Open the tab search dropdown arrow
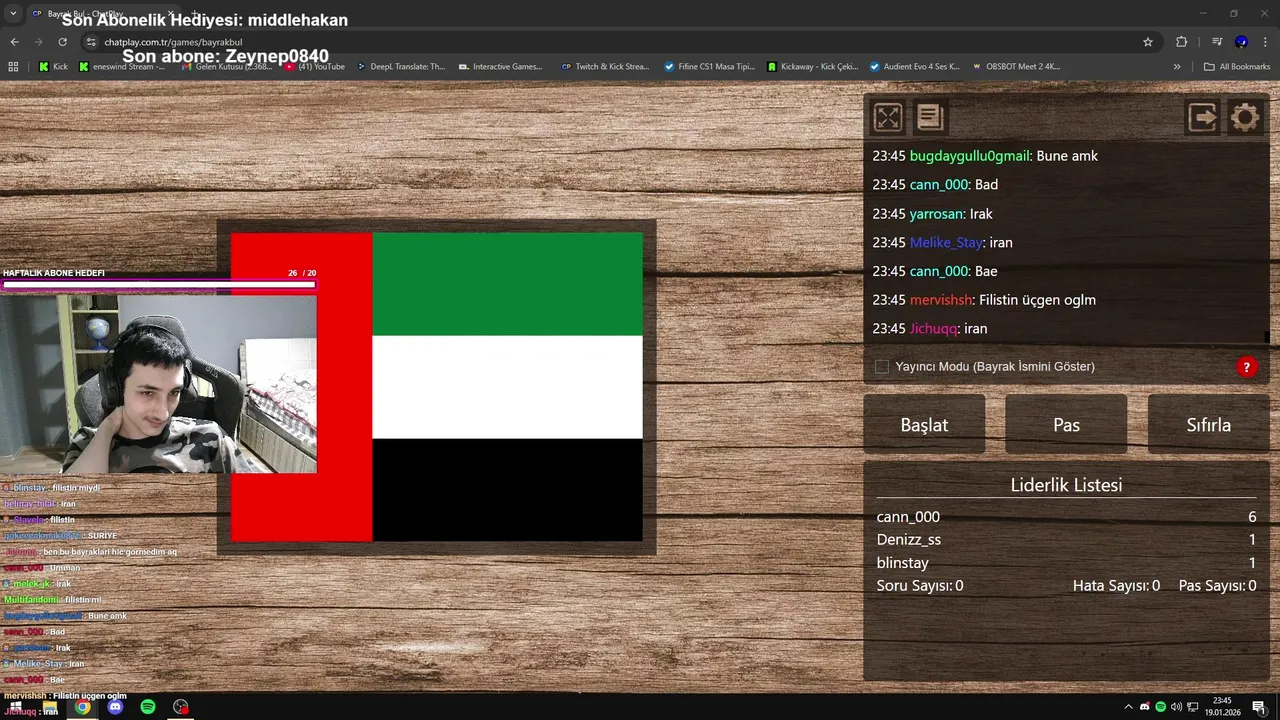This screenshot has width=1280, height=720. (13, 14)
